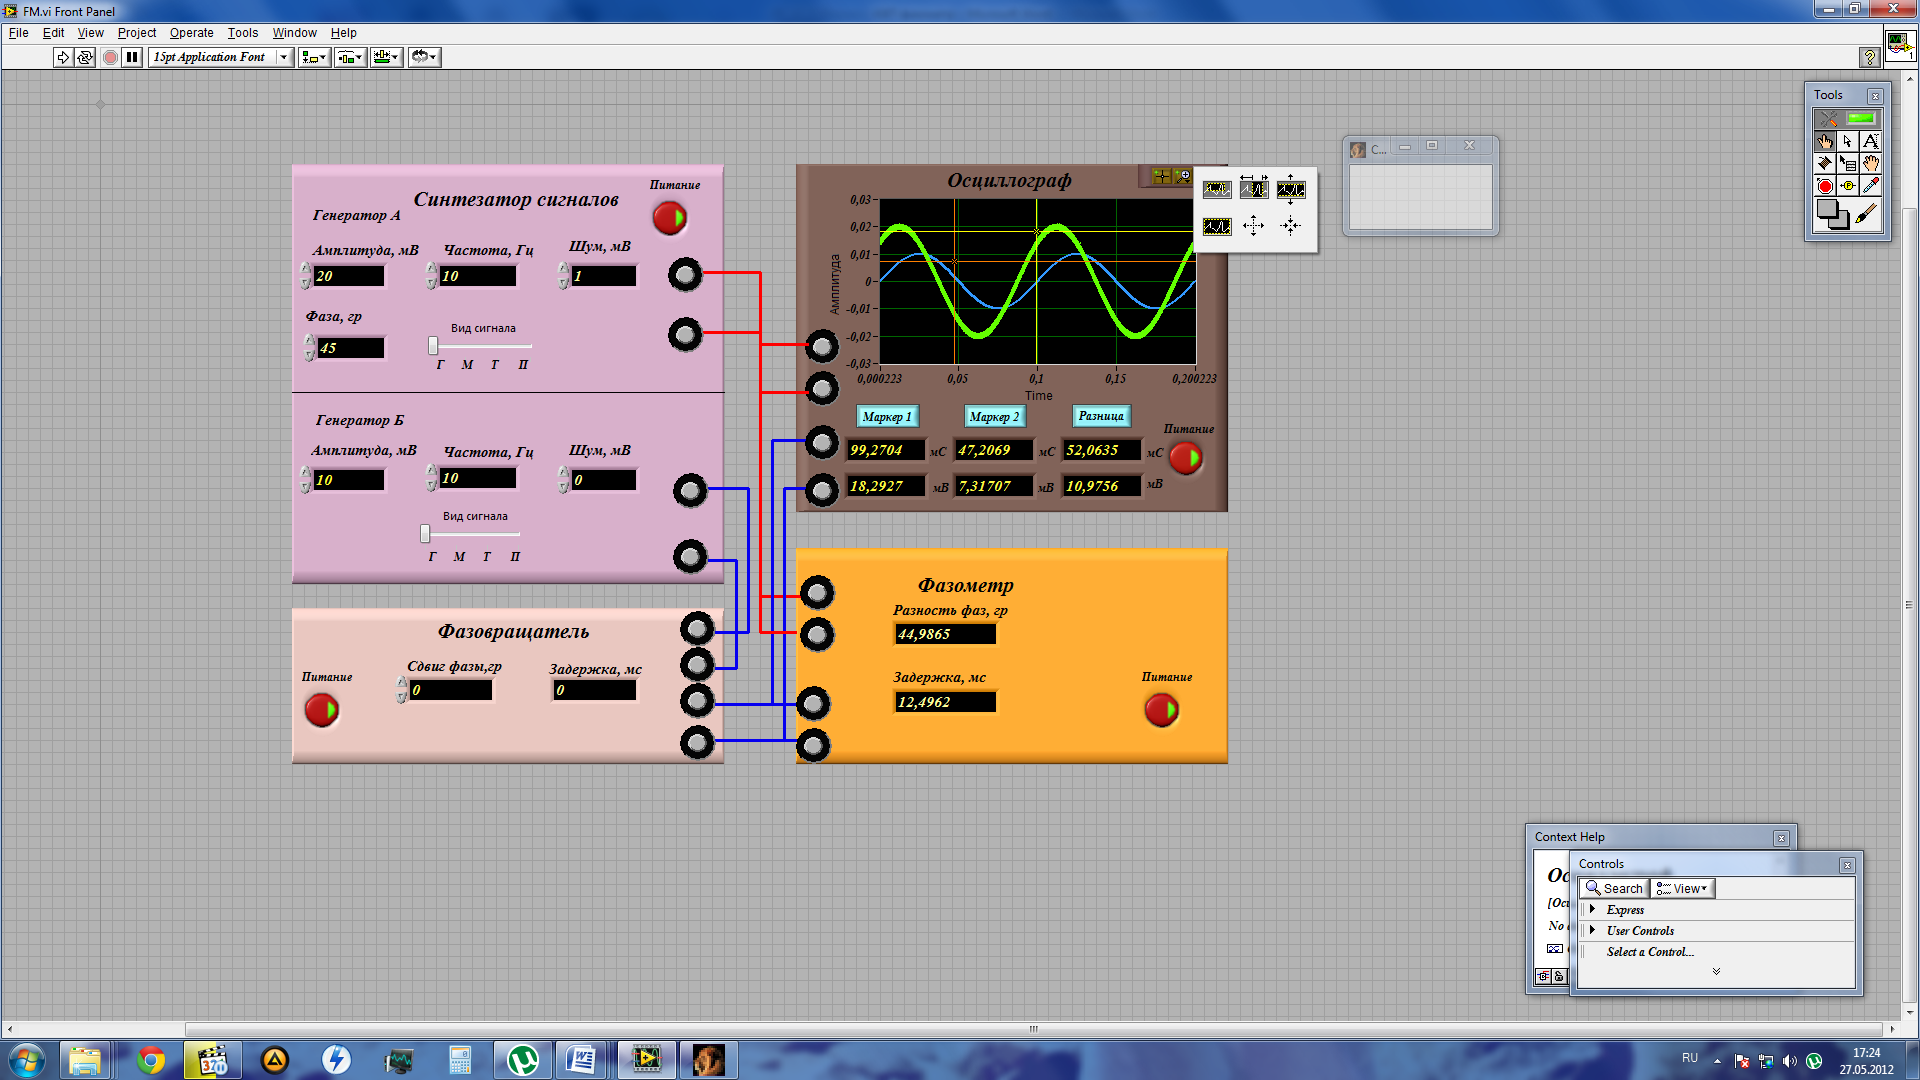The width and height of the screenshot is (1920, 1080).
Task: Click the Маркер 1 button
Action: coord(887,416)
